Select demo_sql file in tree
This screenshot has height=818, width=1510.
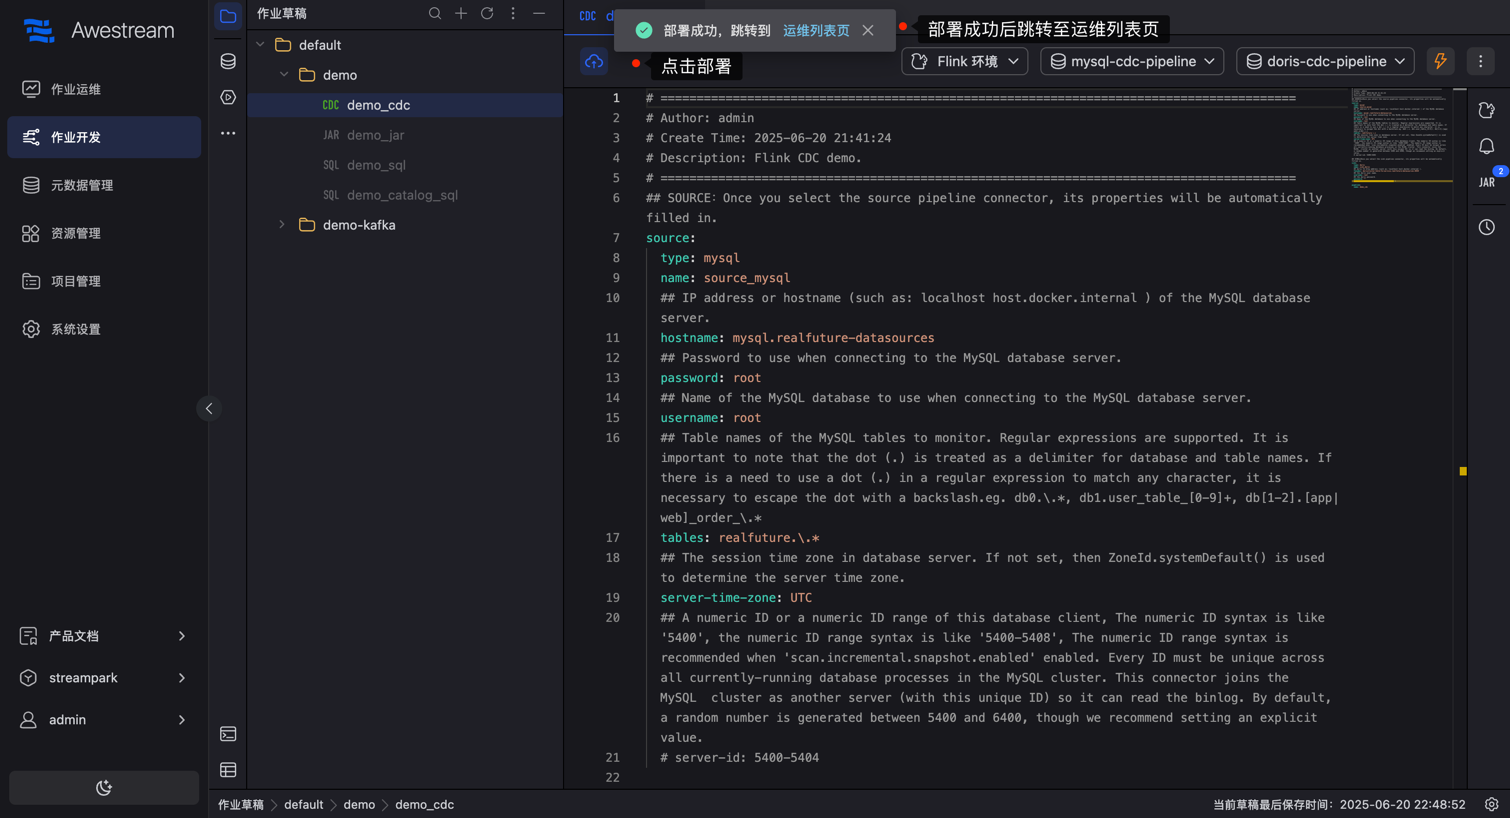(376, 165)
